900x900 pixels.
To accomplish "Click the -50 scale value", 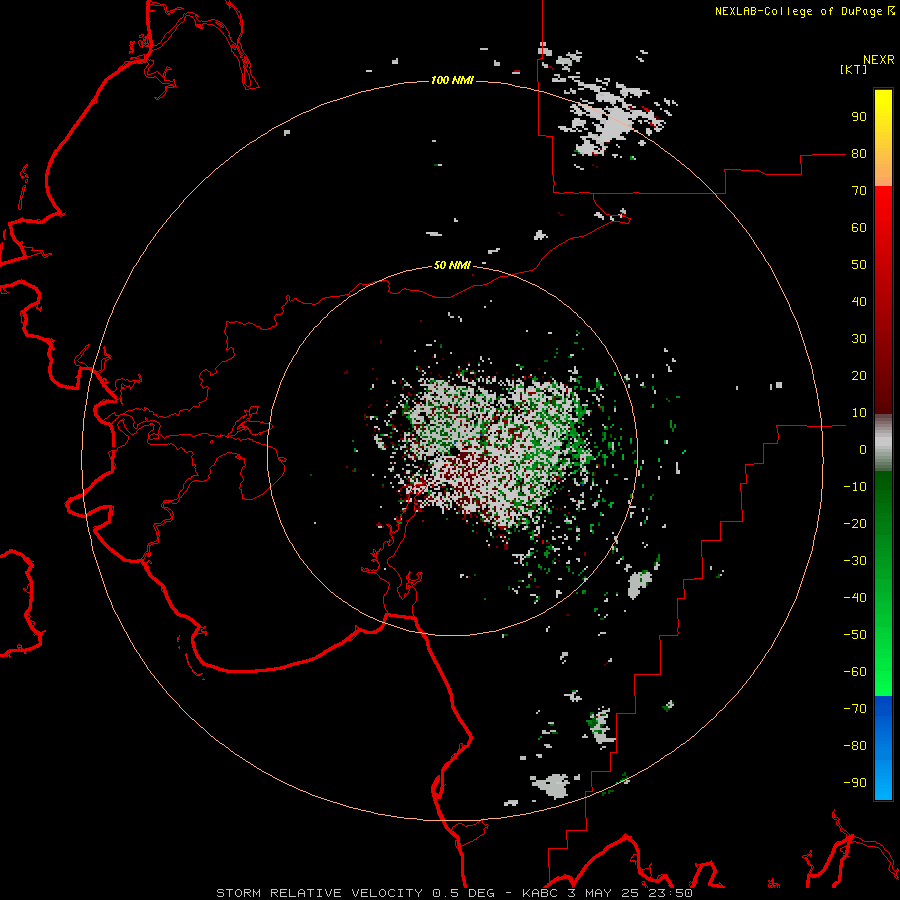I will [855, 635].
